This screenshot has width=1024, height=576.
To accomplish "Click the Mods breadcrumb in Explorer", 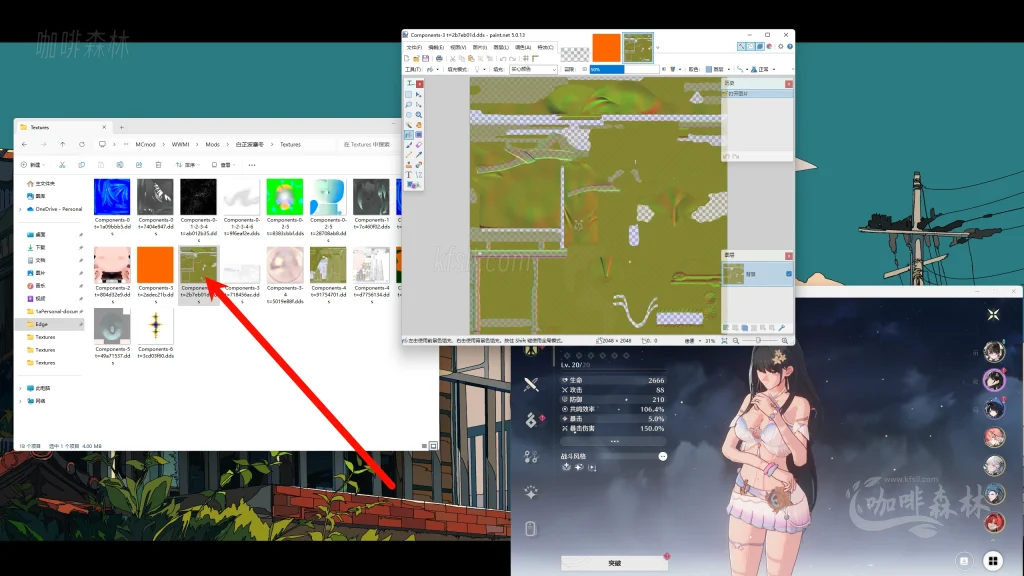I will pyautogui.click(x=212, y=144).
